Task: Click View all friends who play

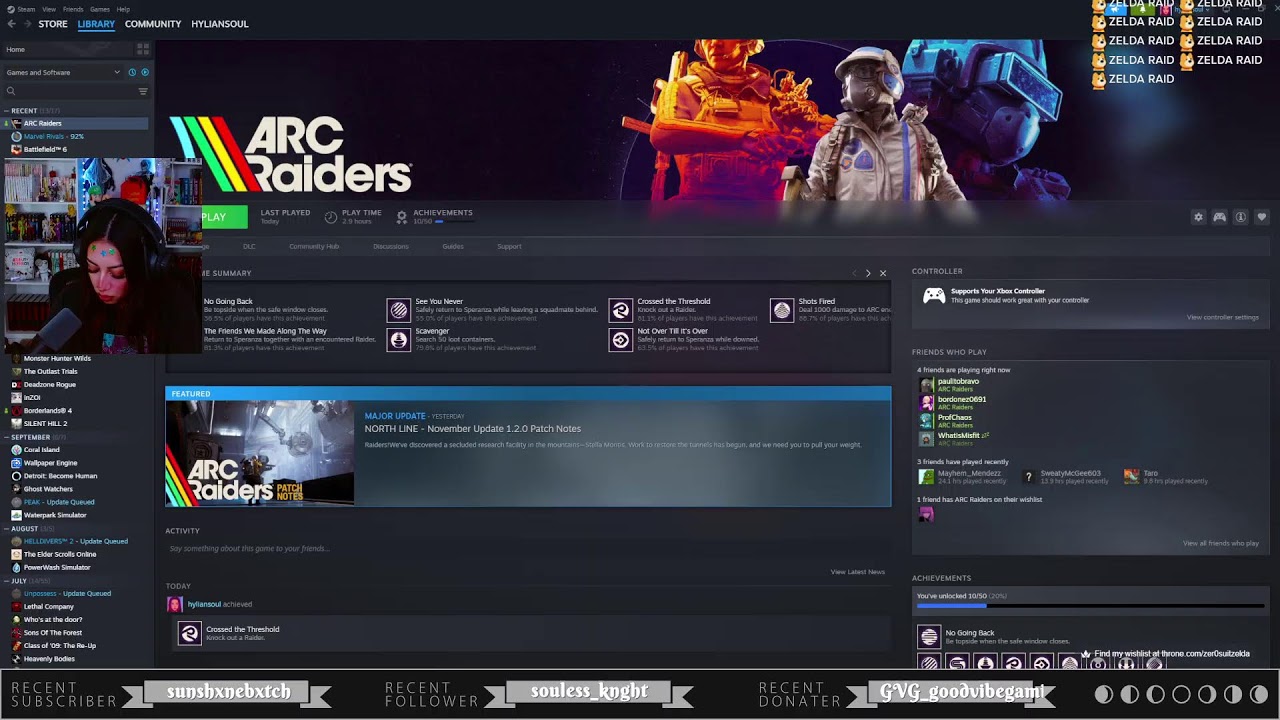Action: click(1220, 543)
